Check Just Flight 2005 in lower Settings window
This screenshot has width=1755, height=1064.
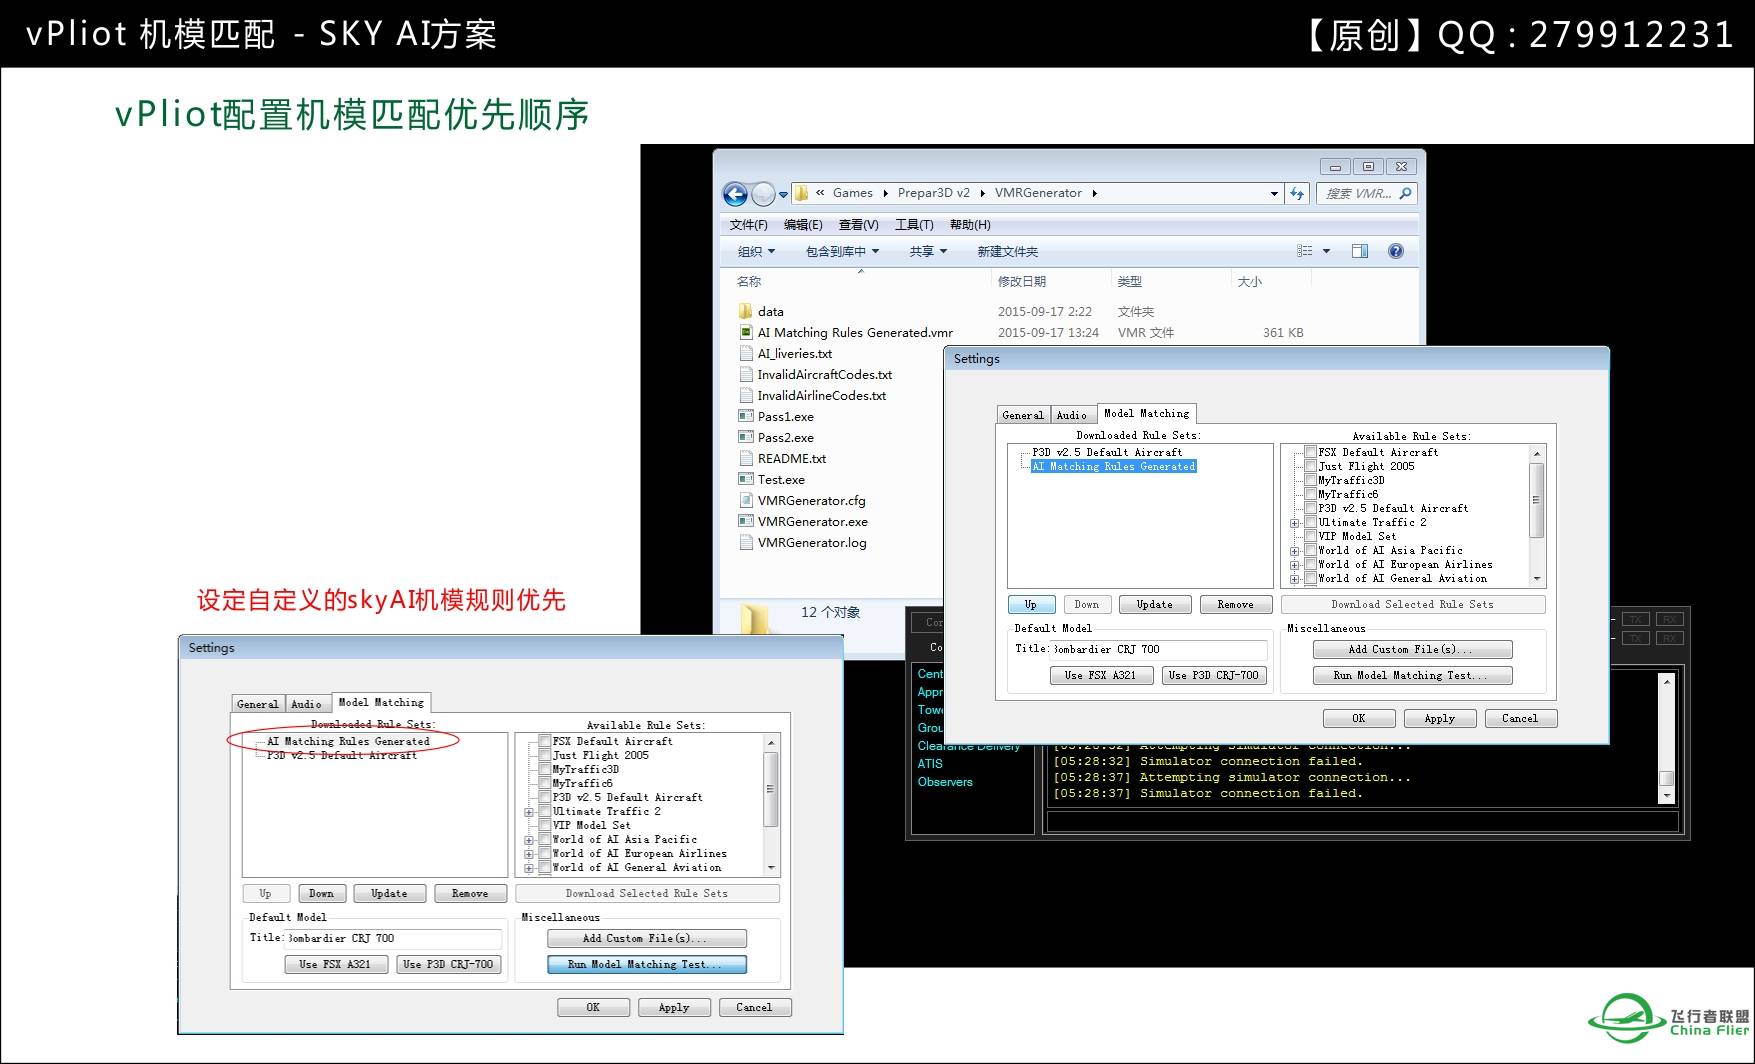click(x=545, y=755)
